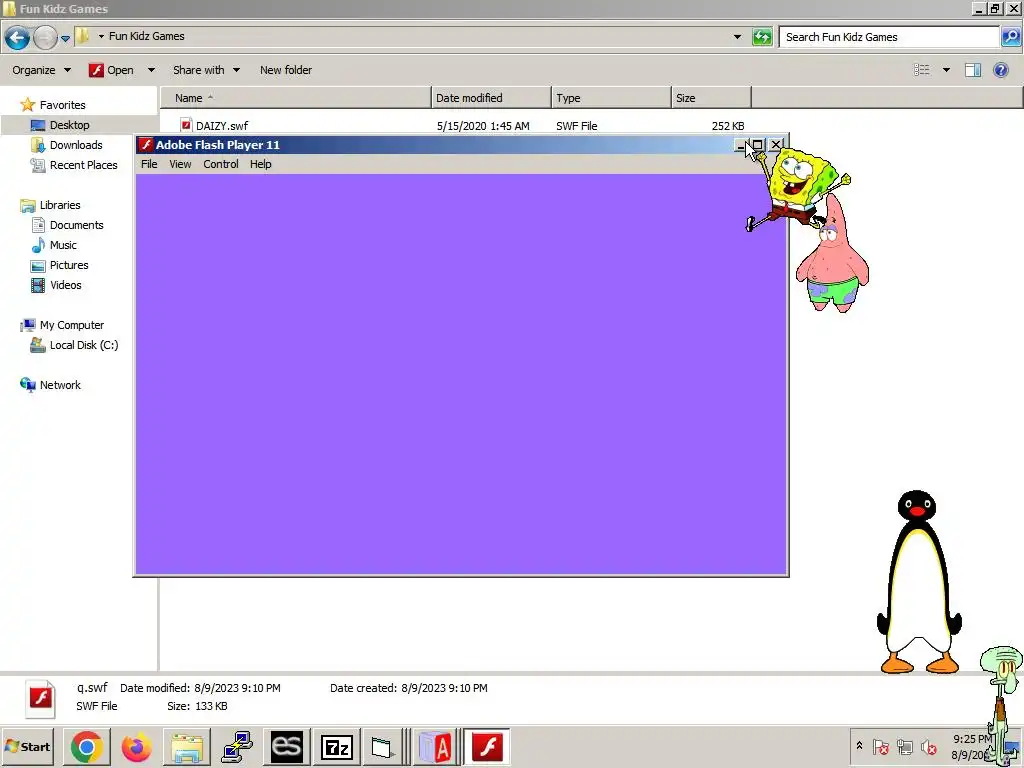Click the Start button
Viewport: 1024px width, 768px height.
tap(27, 746)
